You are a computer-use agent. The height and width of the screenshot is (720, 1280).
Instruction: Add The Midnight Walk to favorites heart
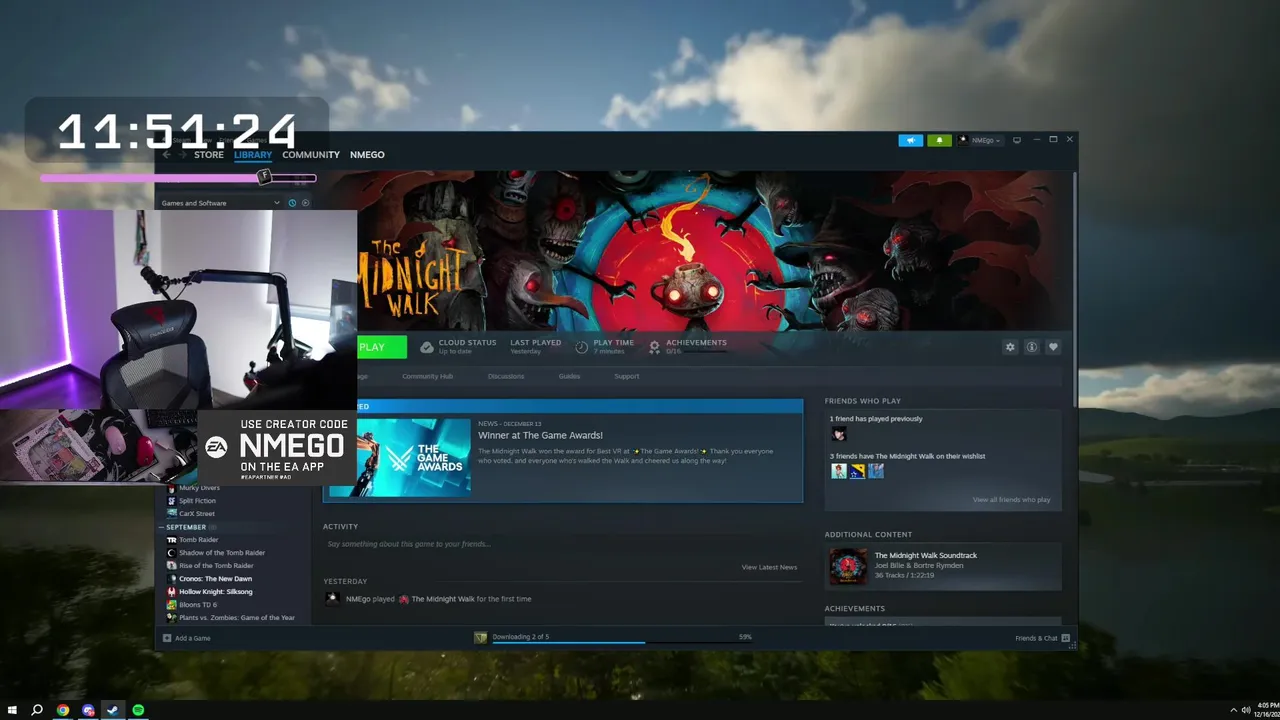1053,347
